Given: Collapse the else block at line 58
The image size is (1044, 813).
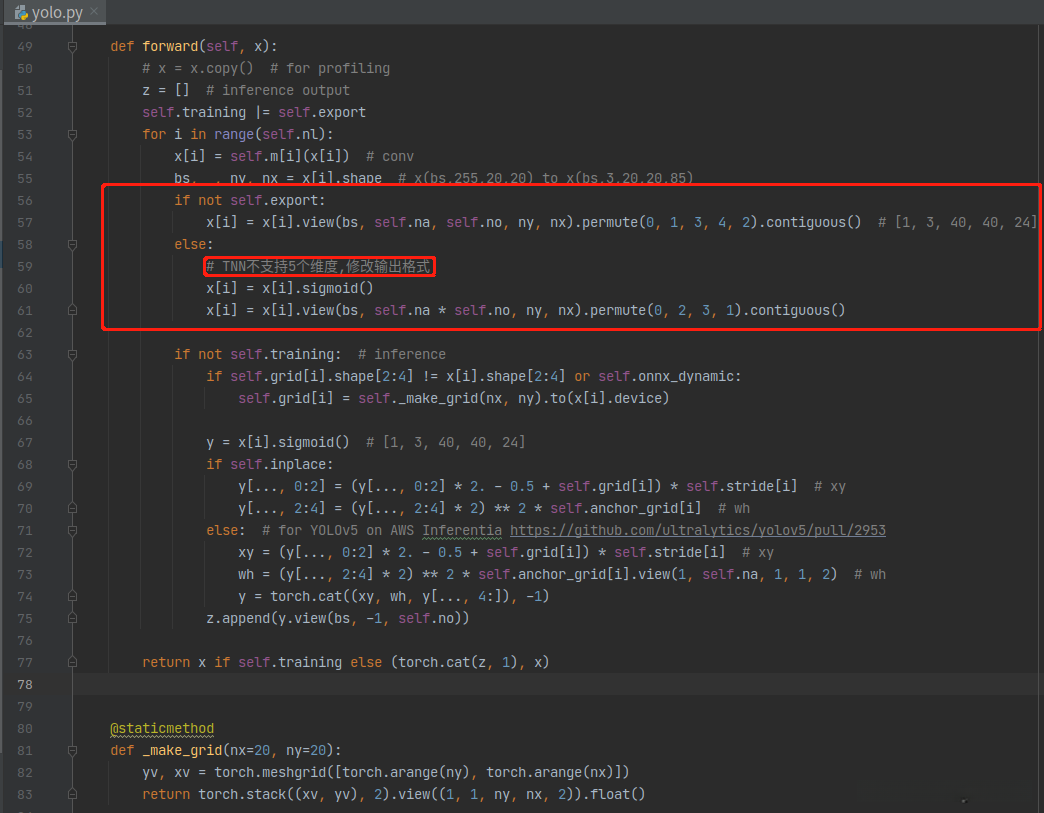Looking at the screenshot, I should [x=73, y=244].
